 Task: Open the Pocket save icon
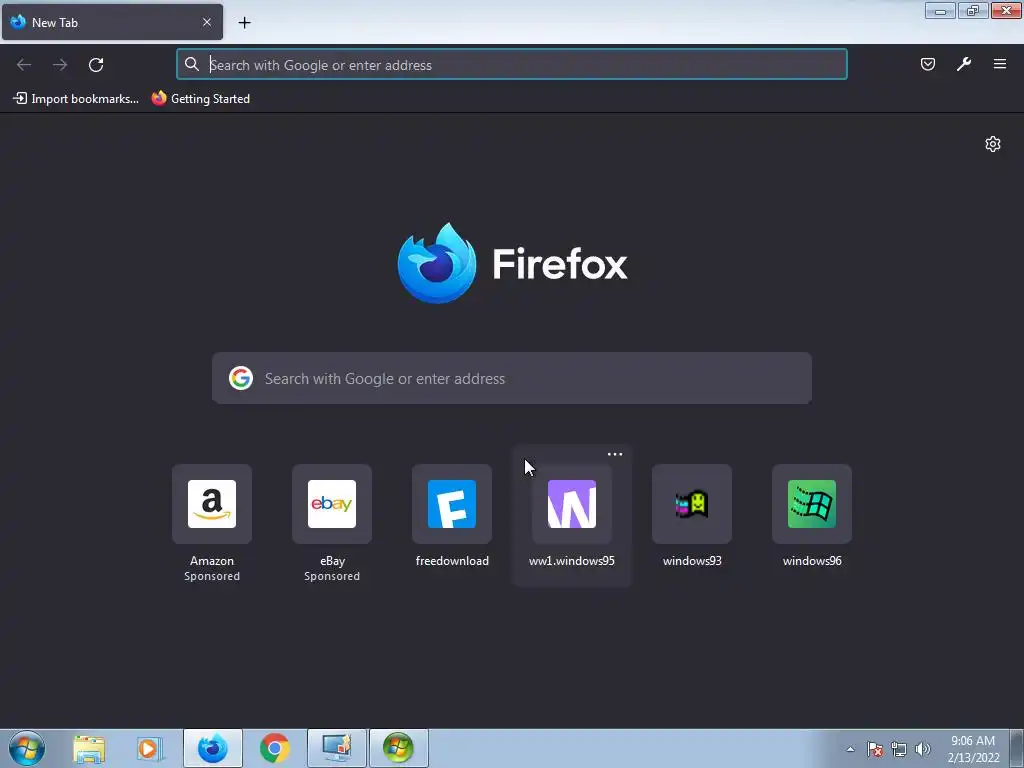click(x=928, y=64)
